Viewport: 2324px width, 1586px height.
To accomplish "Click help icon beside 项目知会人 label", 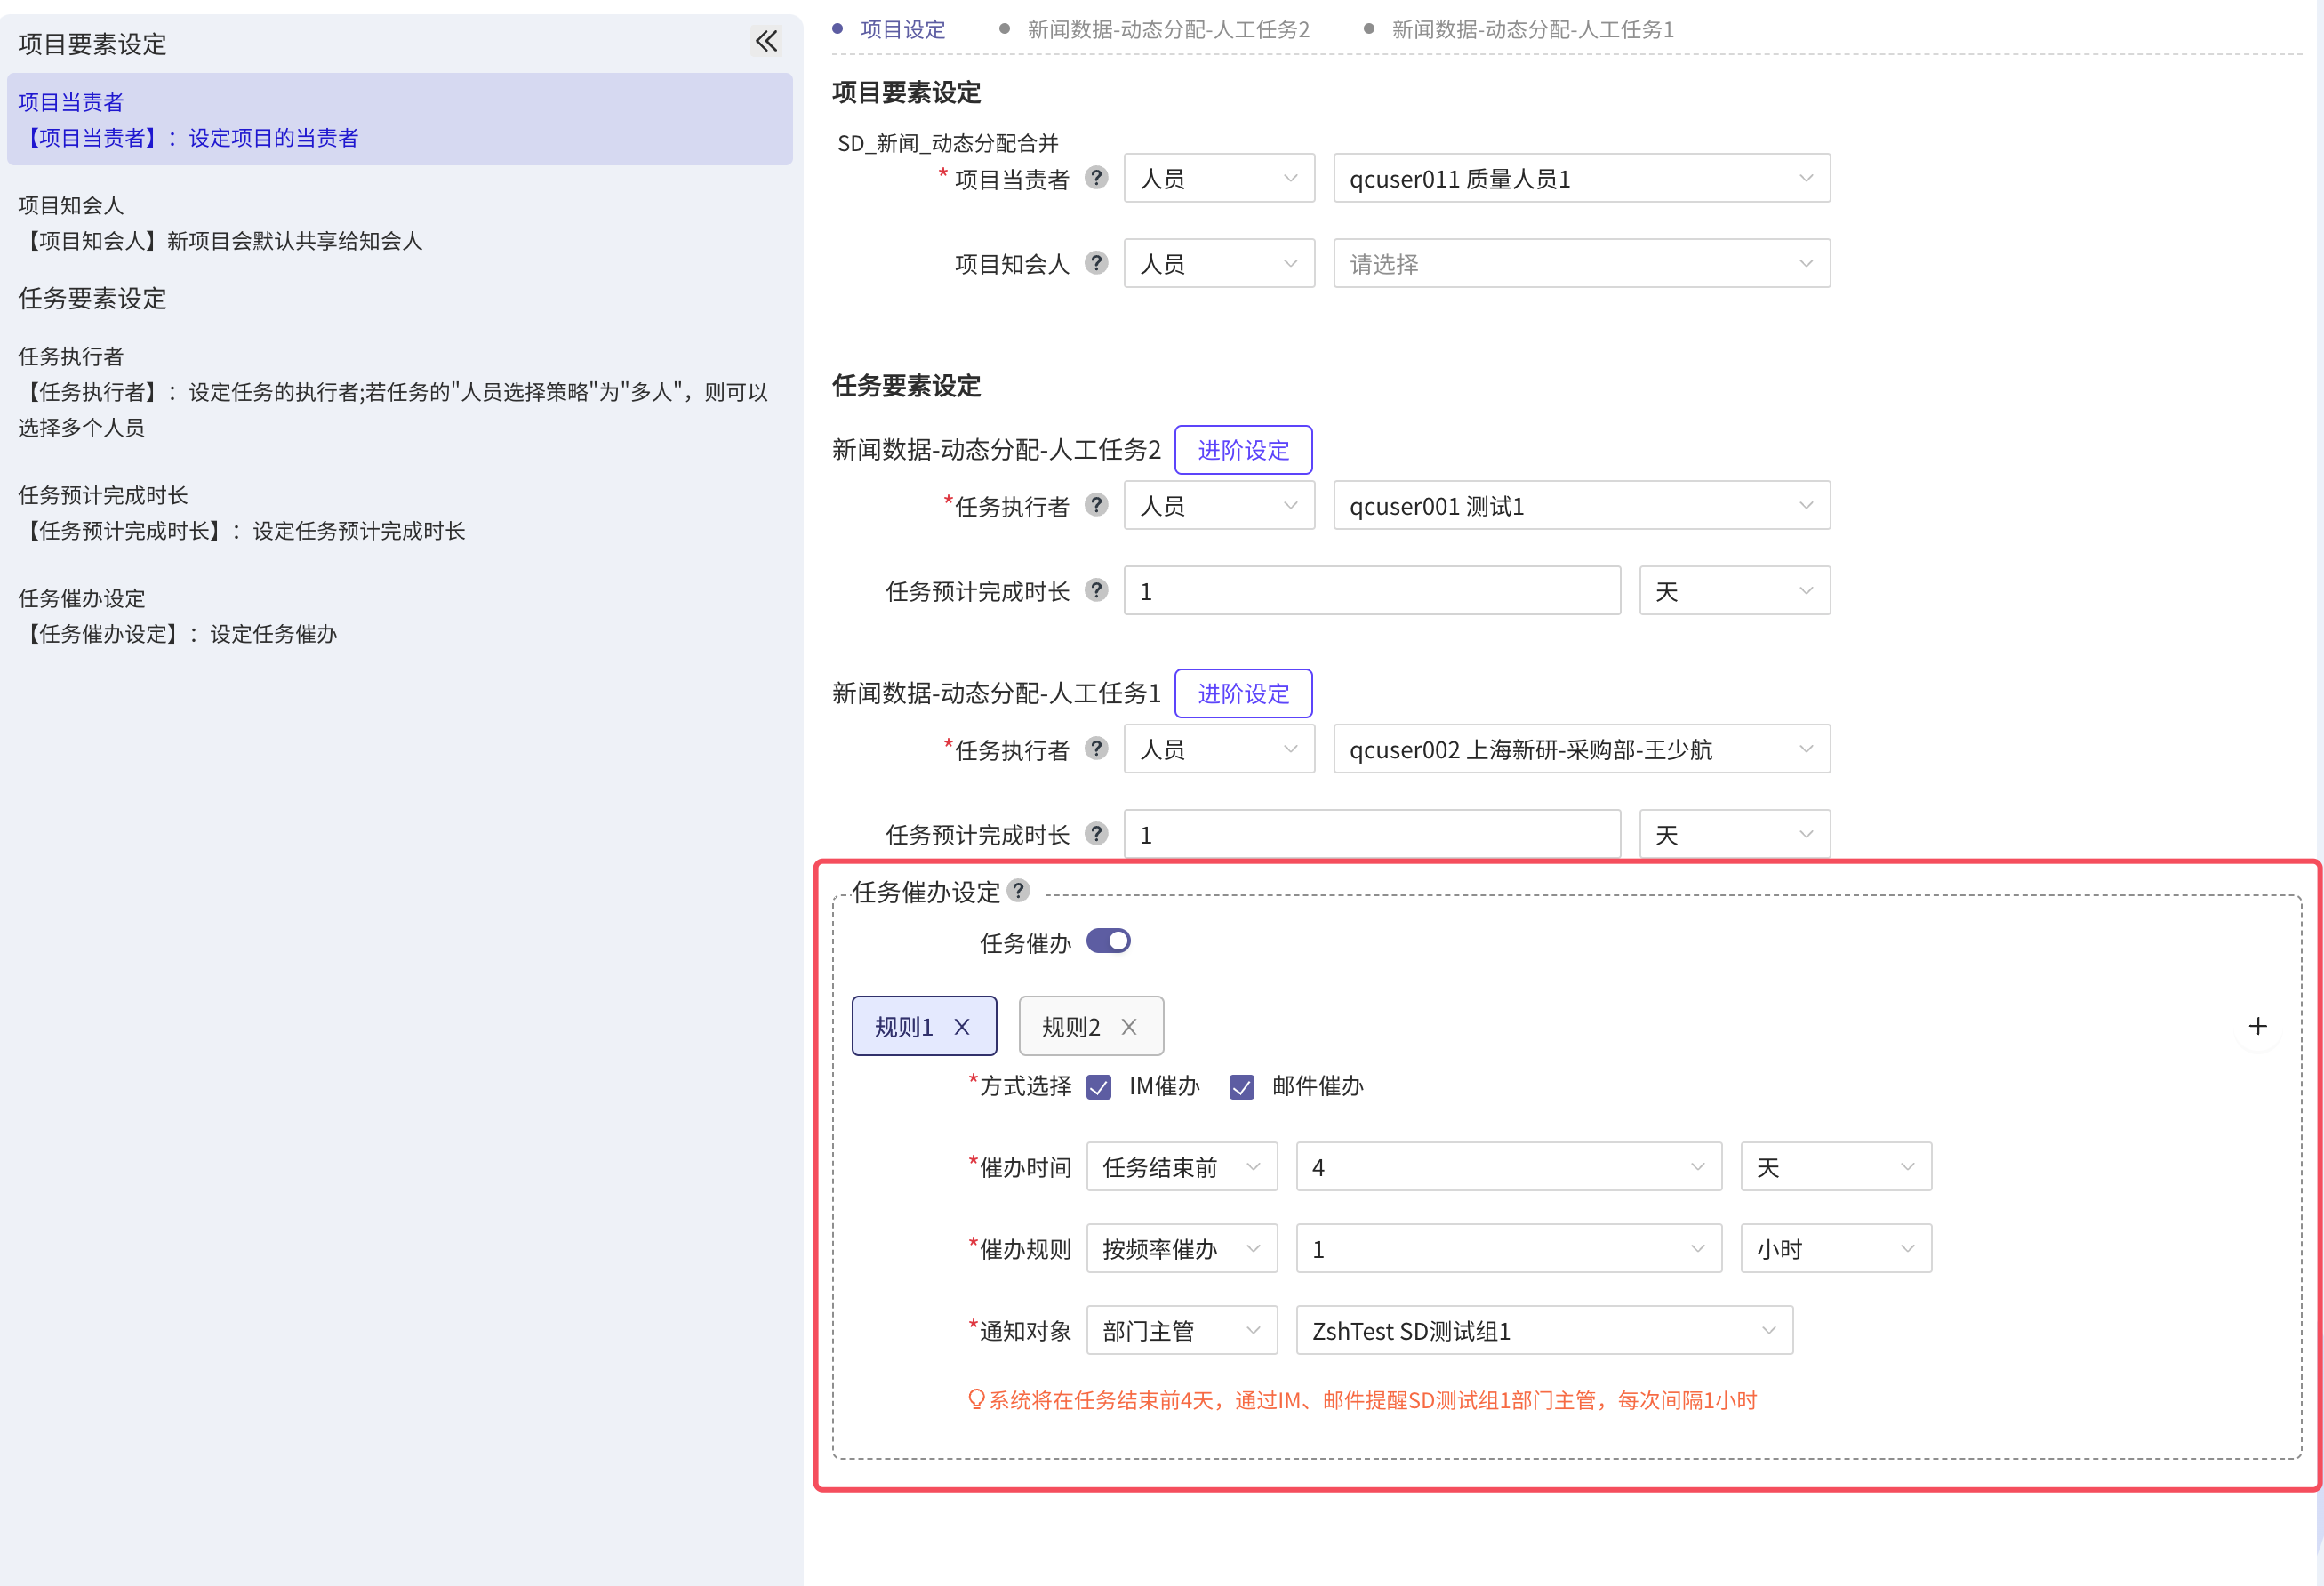I will (1096, 263).
